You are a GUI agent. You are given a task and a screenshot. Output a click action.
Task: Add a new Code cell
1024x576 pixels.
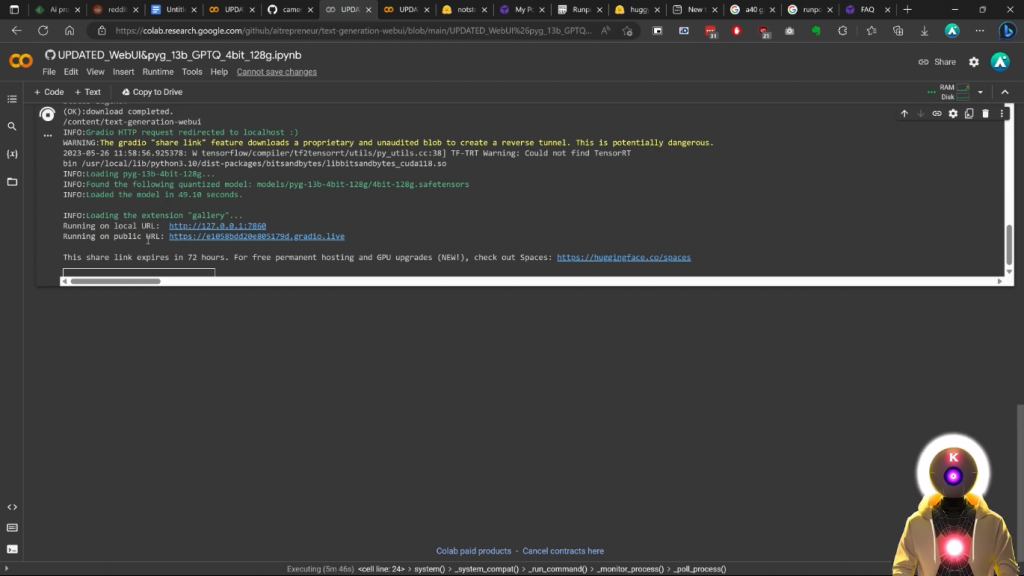[49, 92]
